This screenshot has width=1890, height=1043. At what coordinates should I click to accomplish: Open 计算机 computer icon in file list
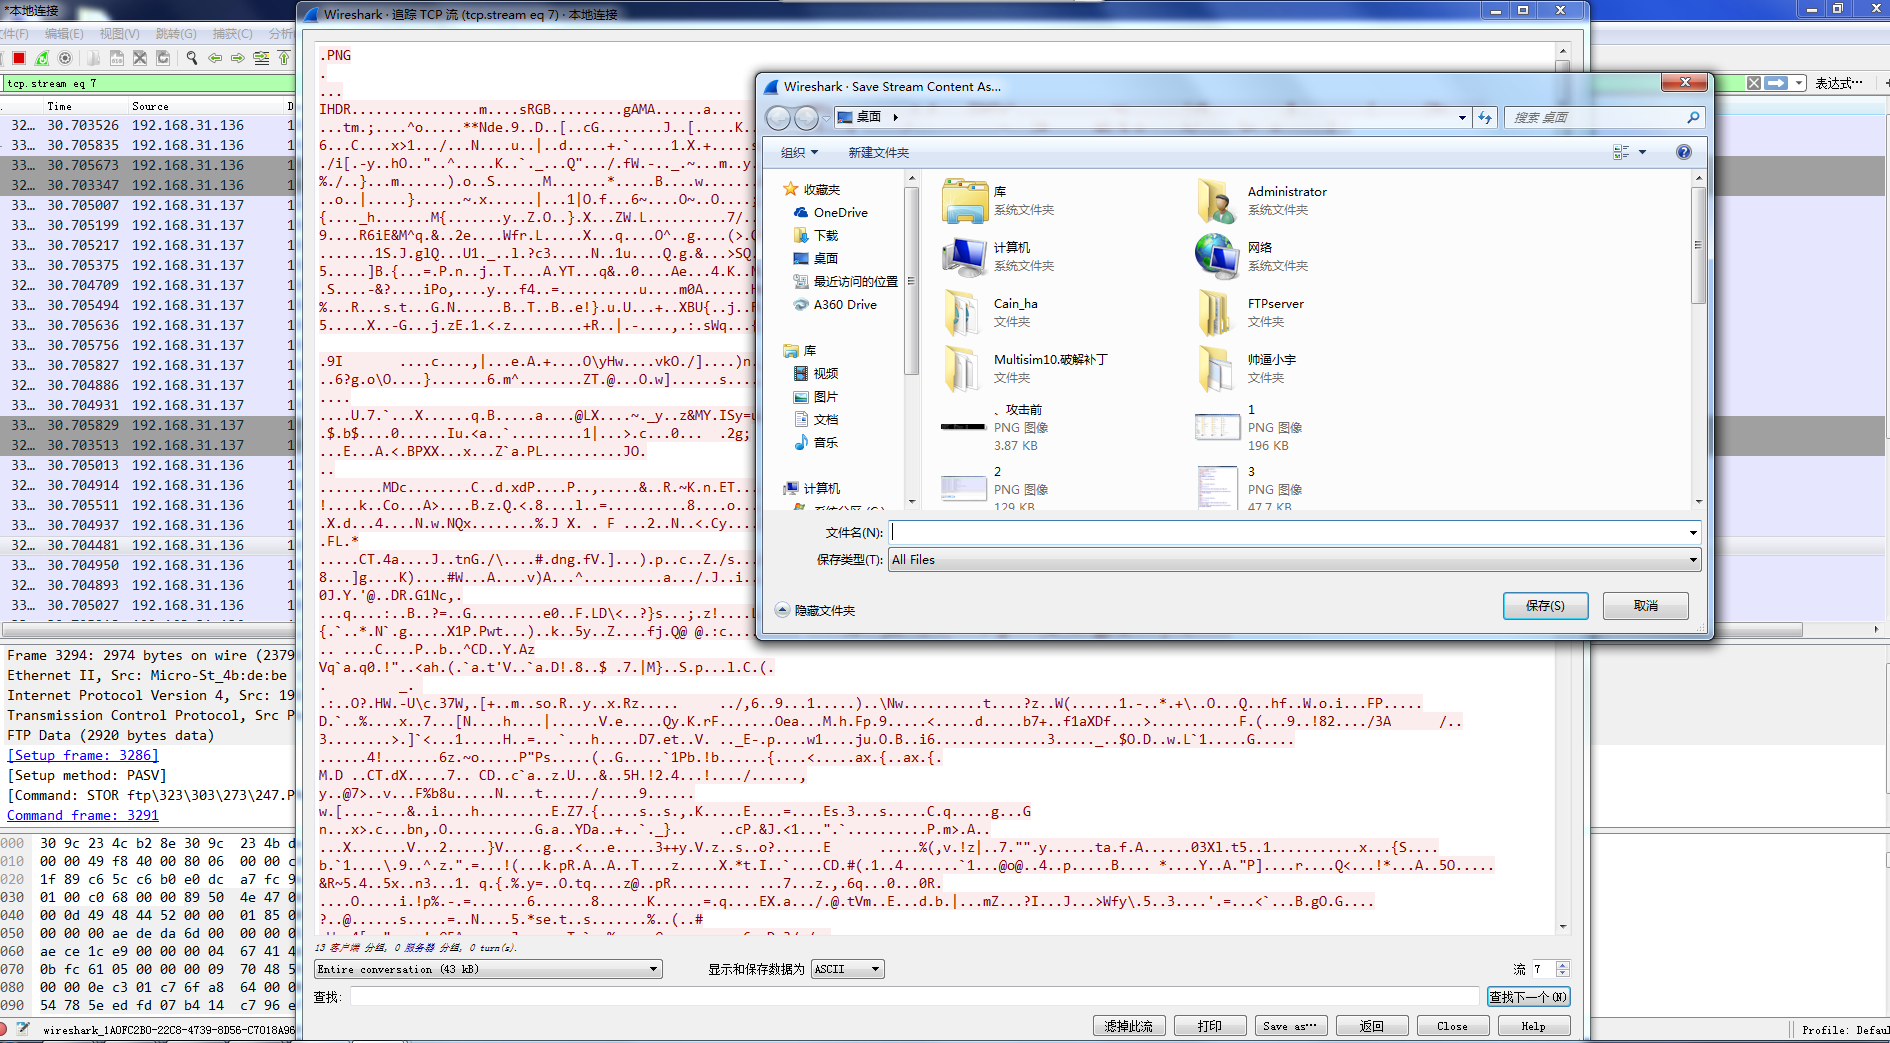coord(965,257)
